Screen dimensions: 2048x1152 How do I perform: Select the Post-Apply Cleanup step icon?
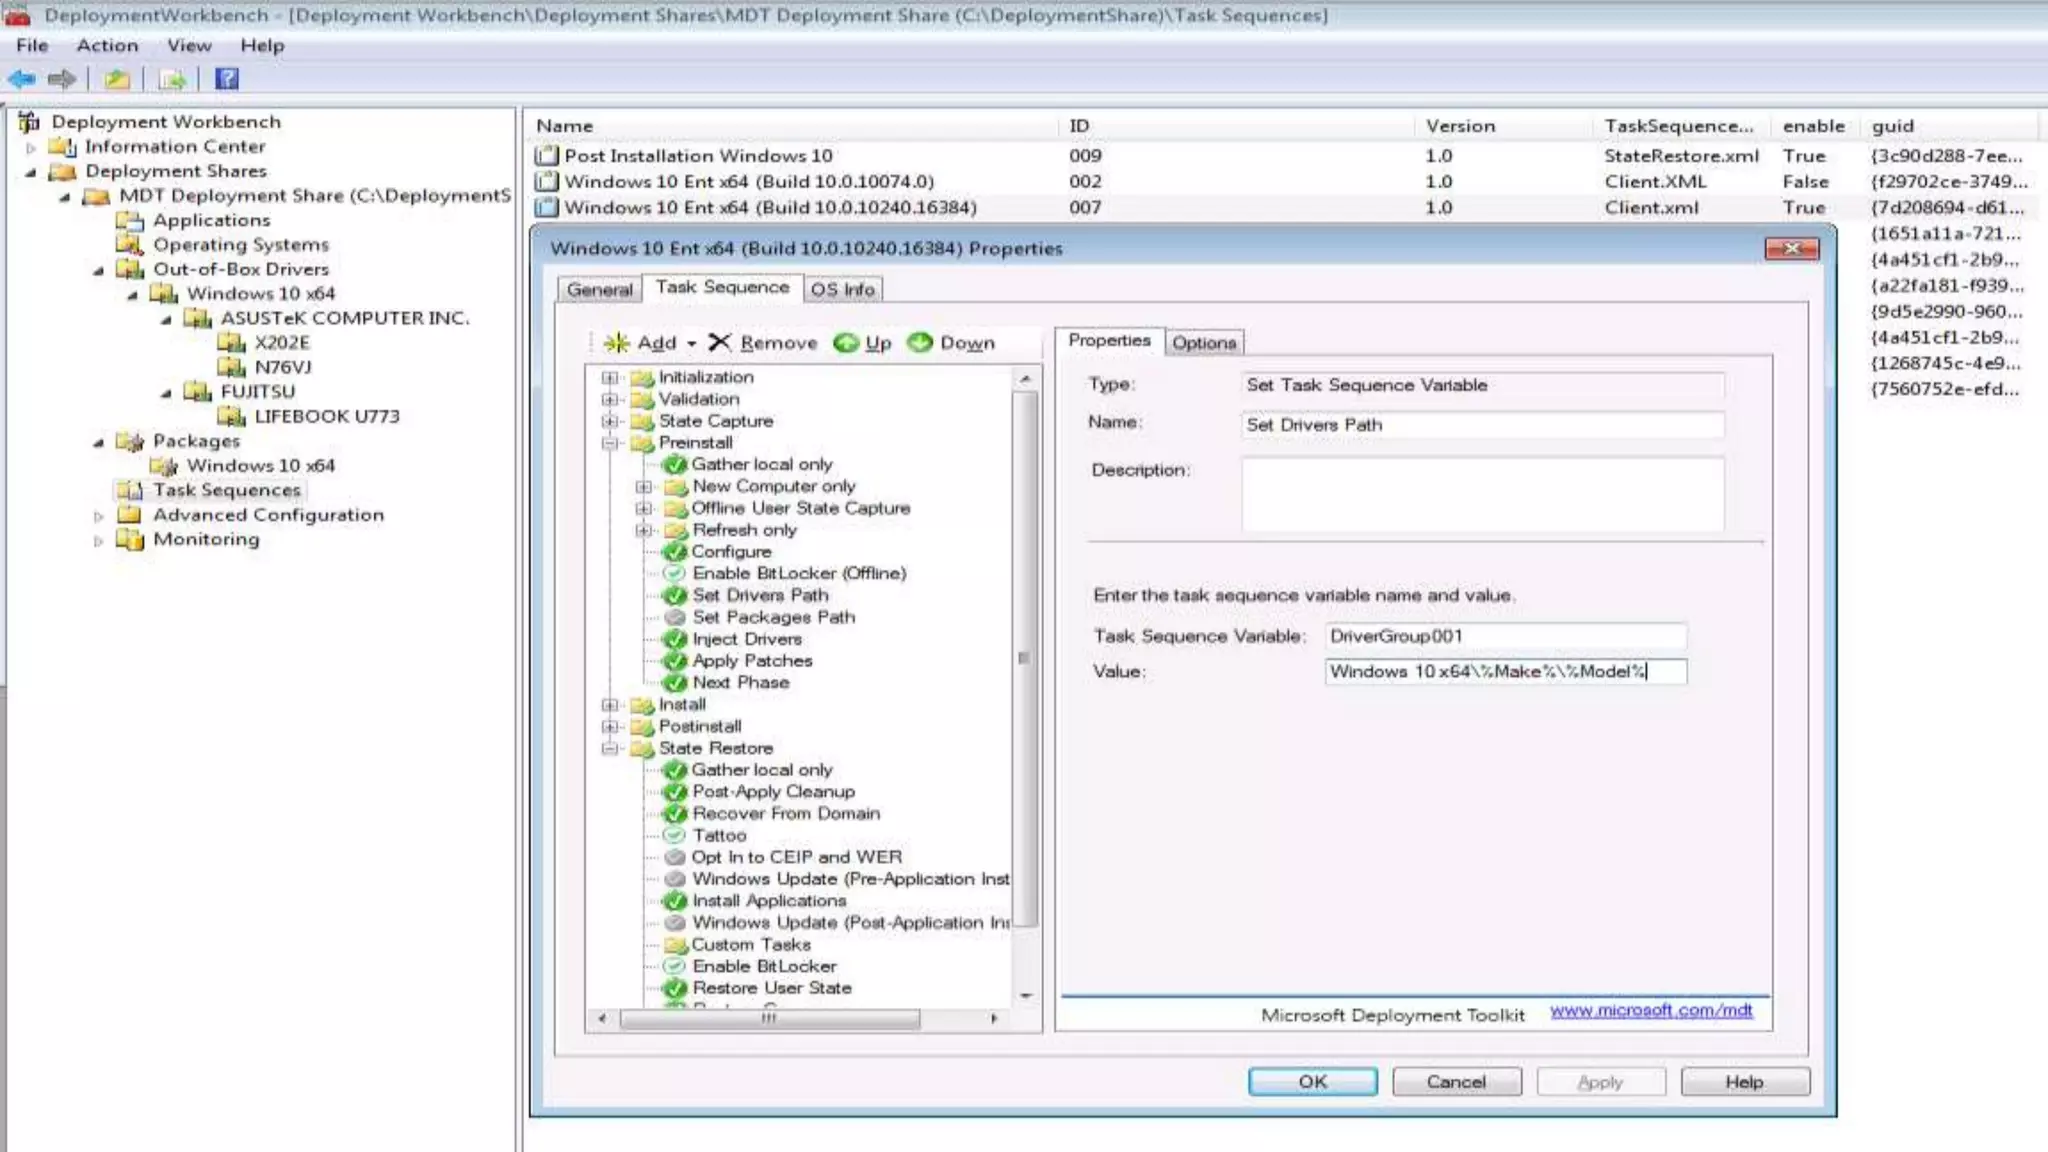(676, 792)
